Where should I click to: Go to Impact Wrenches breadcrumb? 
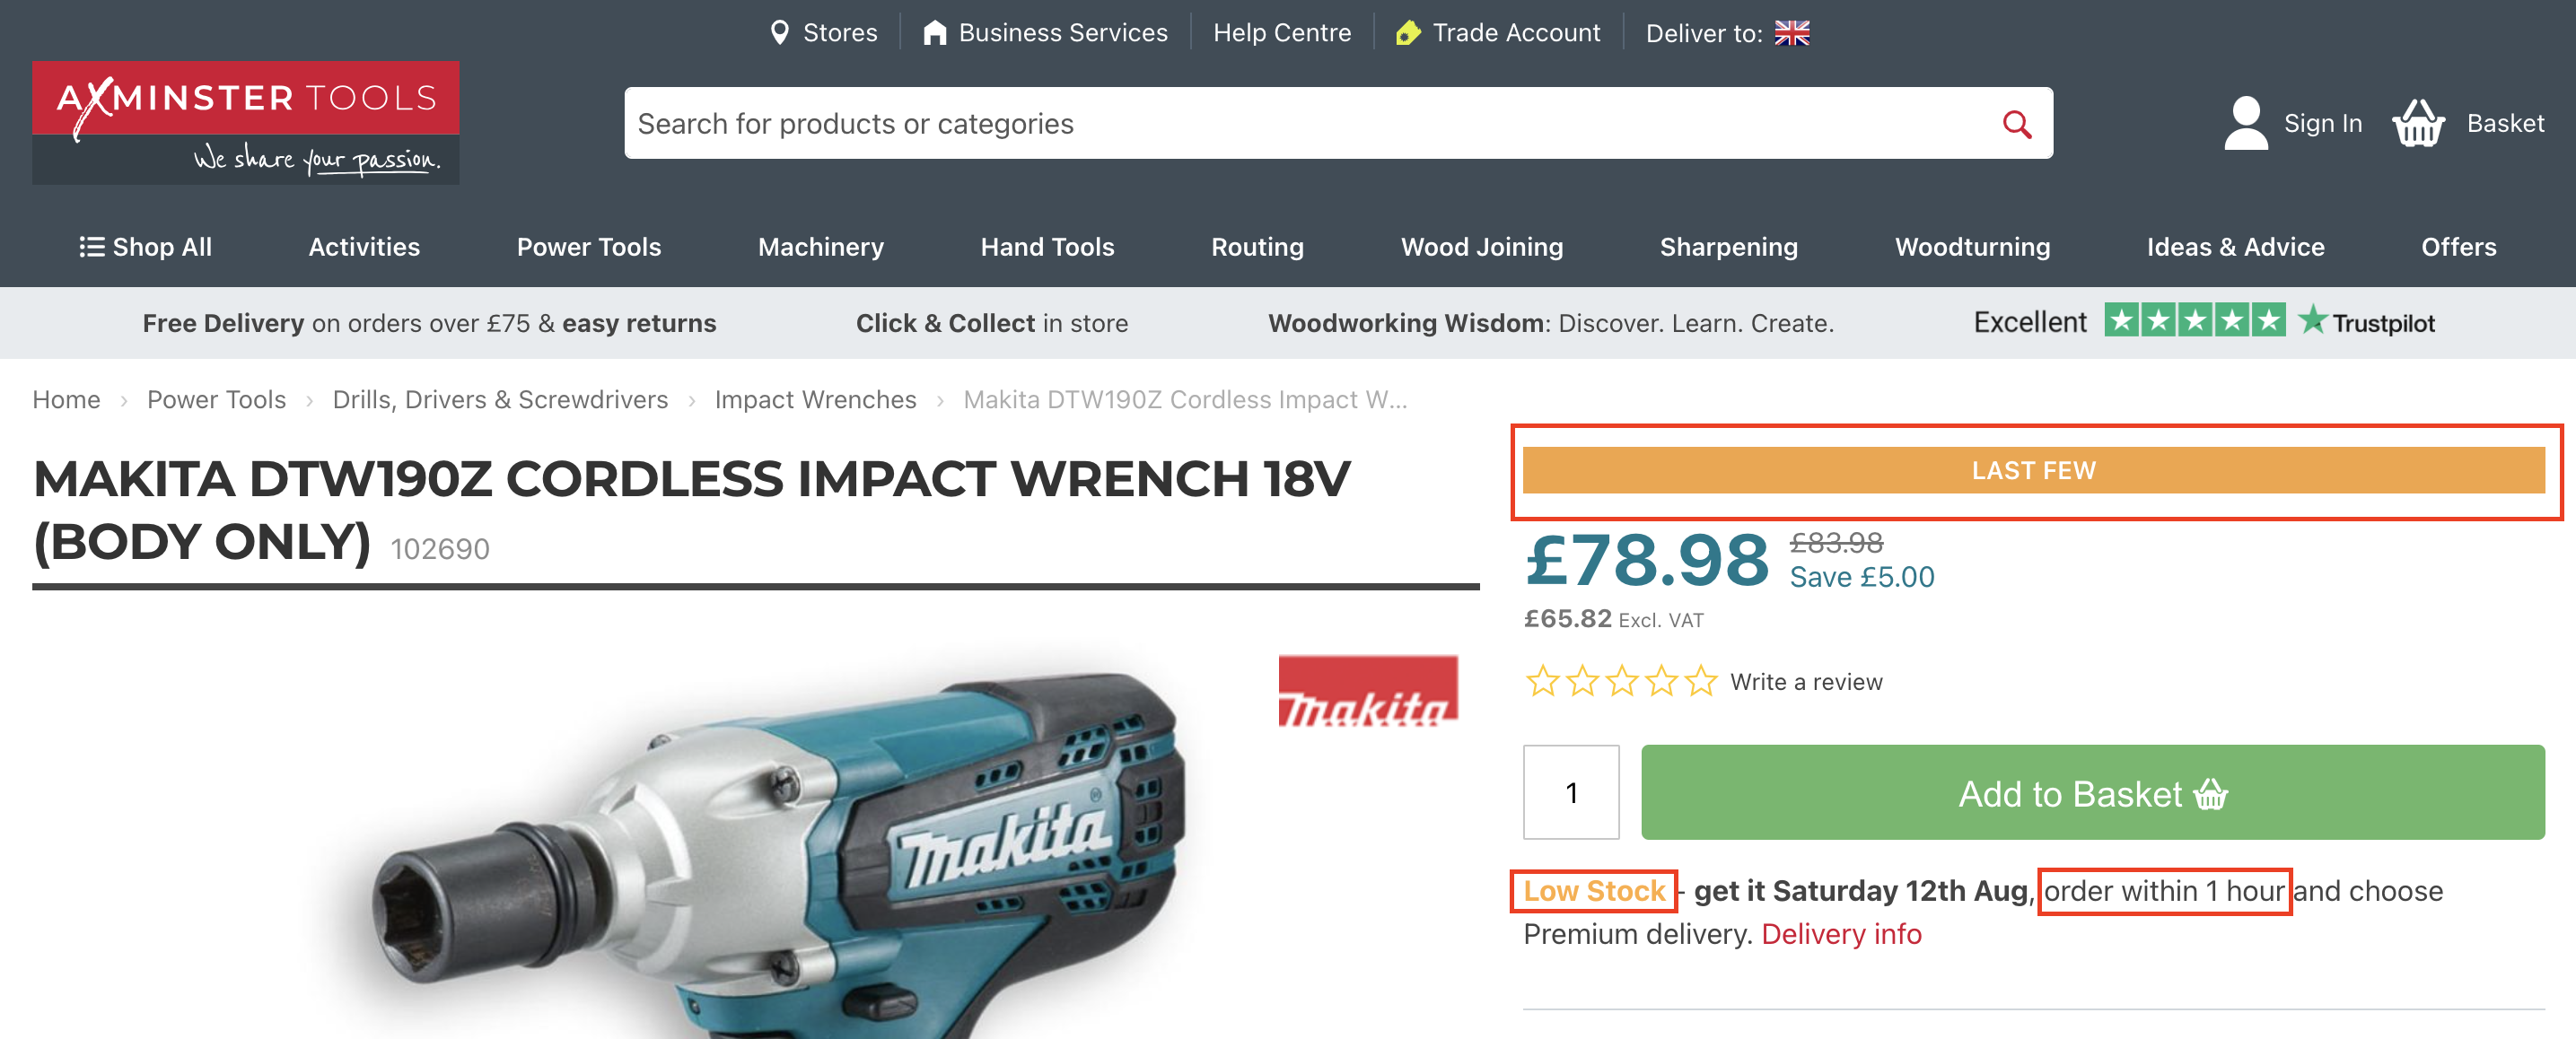pos(815,400)
